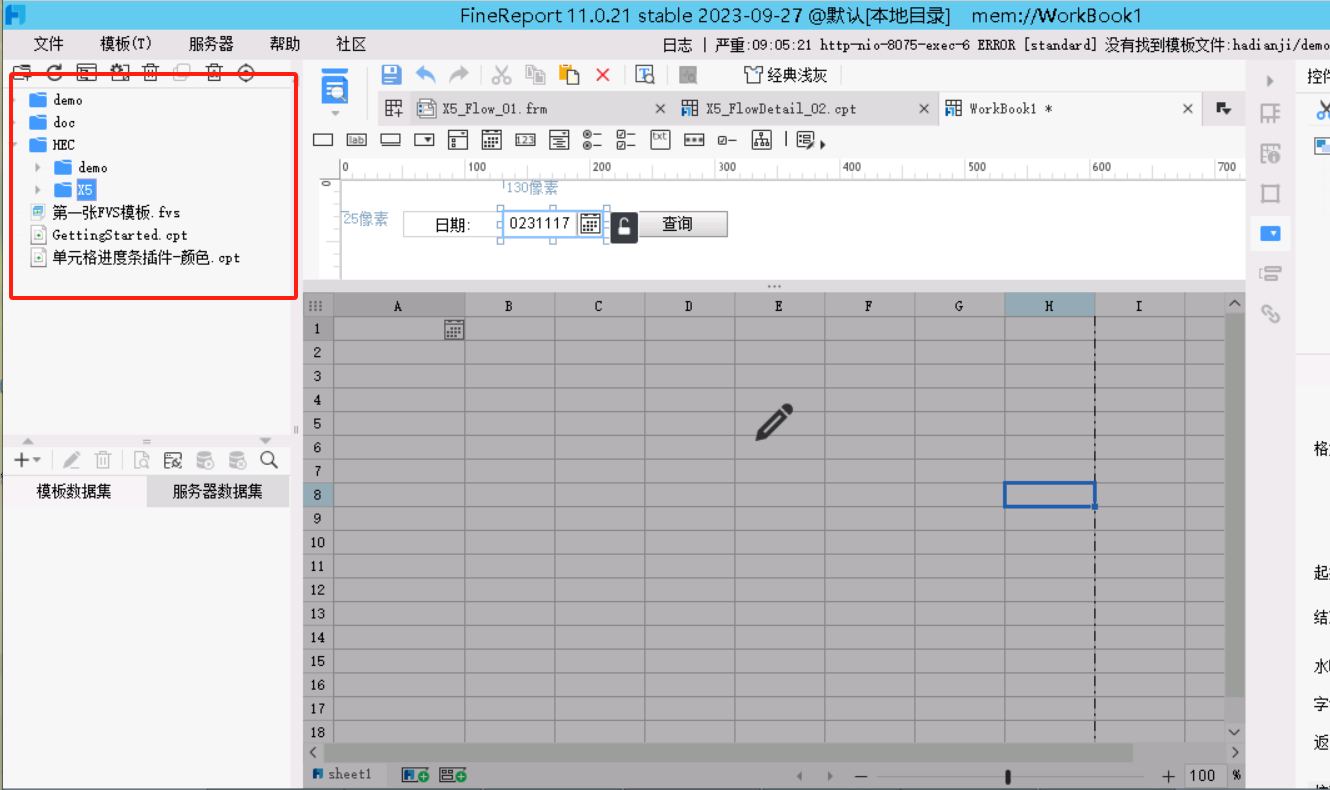Click the 经典浅灰 theme button
The height and width of the screenshot is (790, 1330).
tap(786, 75)
